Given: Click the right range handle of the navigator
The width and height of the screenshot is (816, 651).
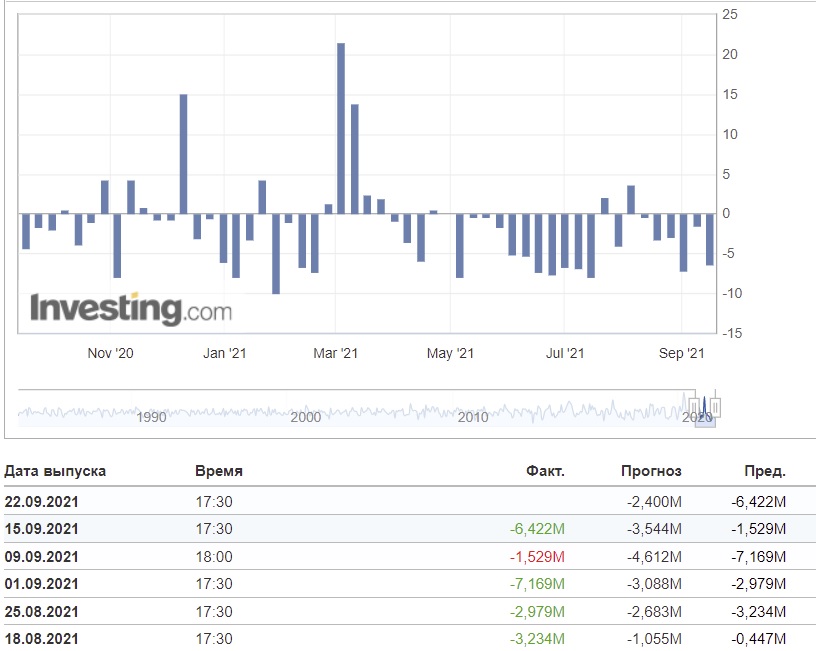Looking at the screenshot, I should (716, 407).
